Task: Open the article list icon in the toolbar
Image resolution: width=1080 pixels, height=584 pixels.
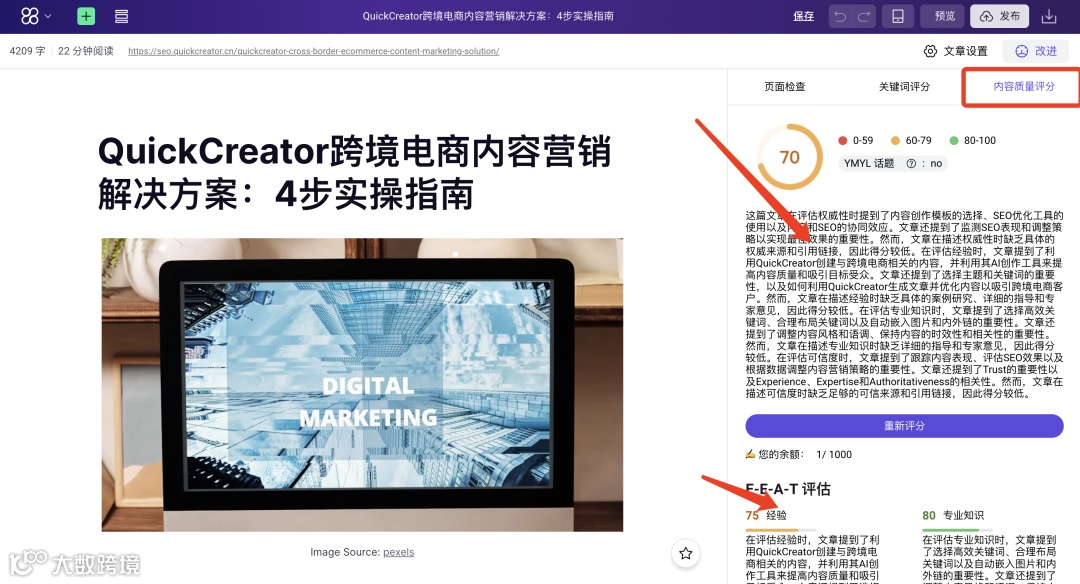Action: tap(122, 16)
